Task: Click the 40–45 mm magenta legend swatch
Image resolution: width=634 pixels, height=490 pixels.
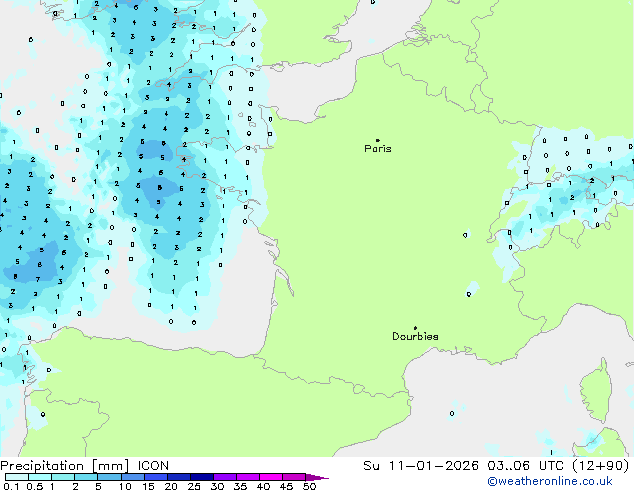Action: tap(271, 477)
